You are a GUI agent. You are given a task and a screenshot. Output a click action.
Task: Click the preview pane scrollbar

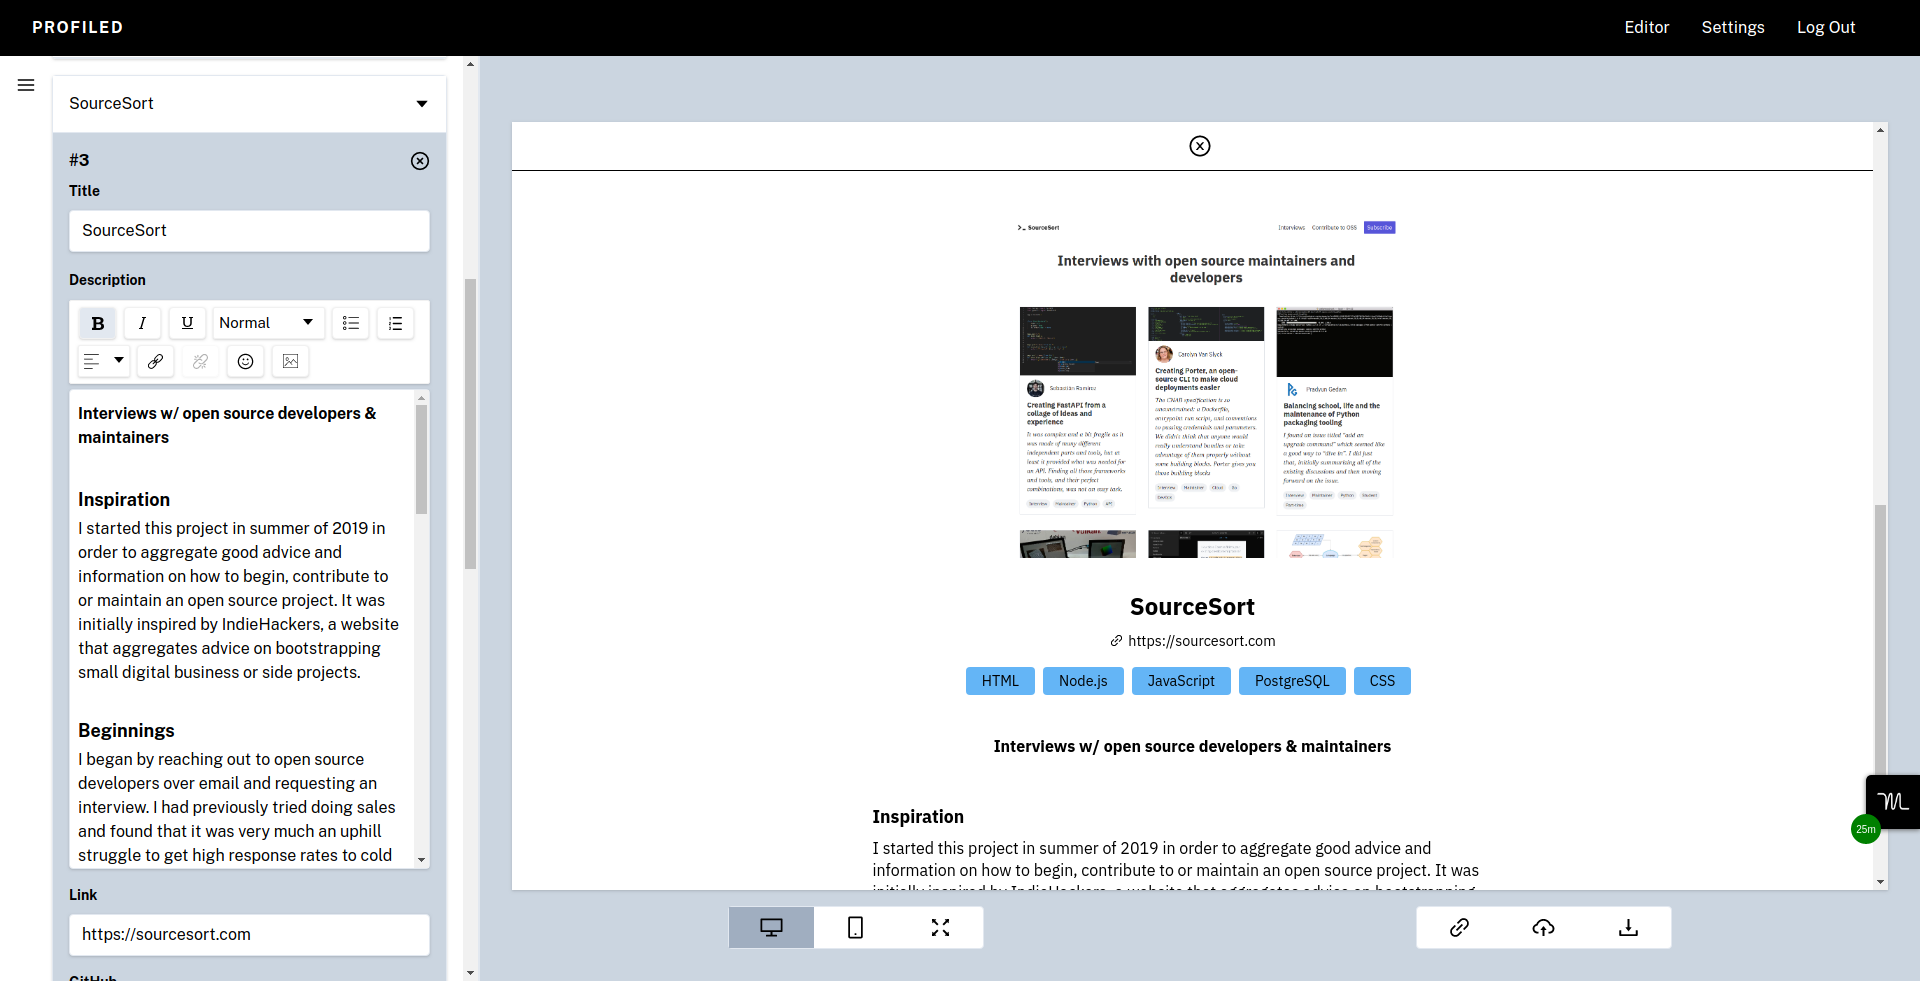point(1880,640)
